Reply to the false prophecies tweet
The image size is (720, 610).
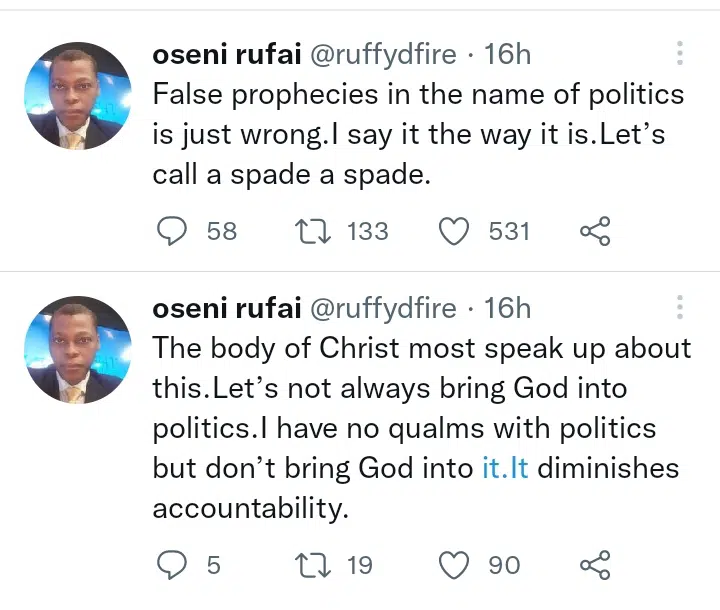[172, 231]
